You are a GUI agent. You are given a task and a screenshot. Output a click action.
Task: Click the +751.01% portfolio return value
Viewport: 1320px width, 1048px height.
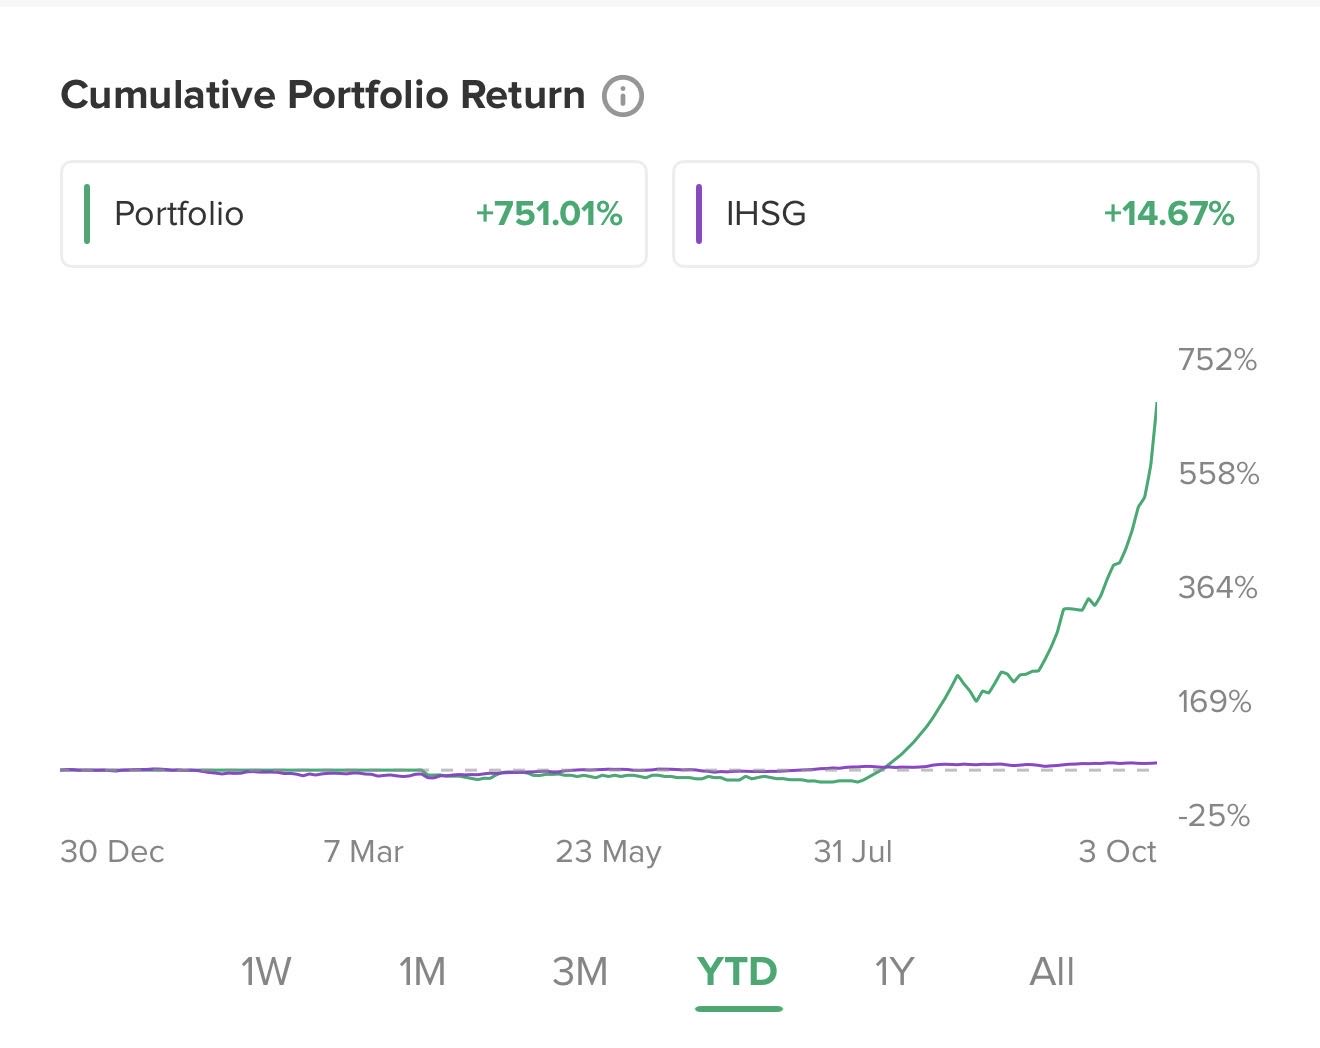coord(549,214)
